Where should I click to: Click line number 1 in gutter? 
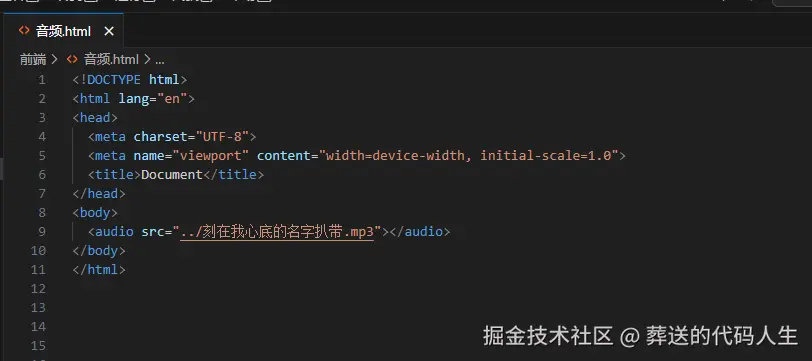click(41, 80)
